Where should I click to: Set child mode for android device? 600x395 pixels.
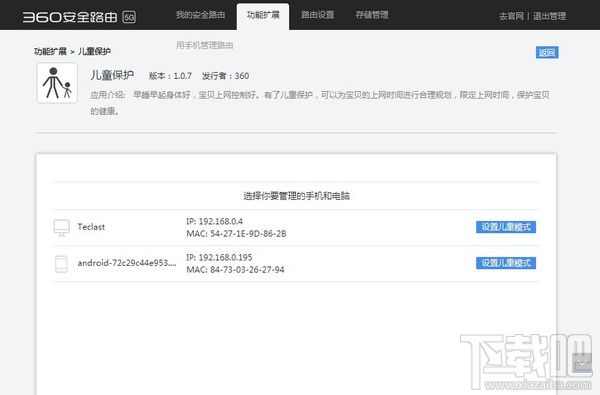tap(506, 263)
